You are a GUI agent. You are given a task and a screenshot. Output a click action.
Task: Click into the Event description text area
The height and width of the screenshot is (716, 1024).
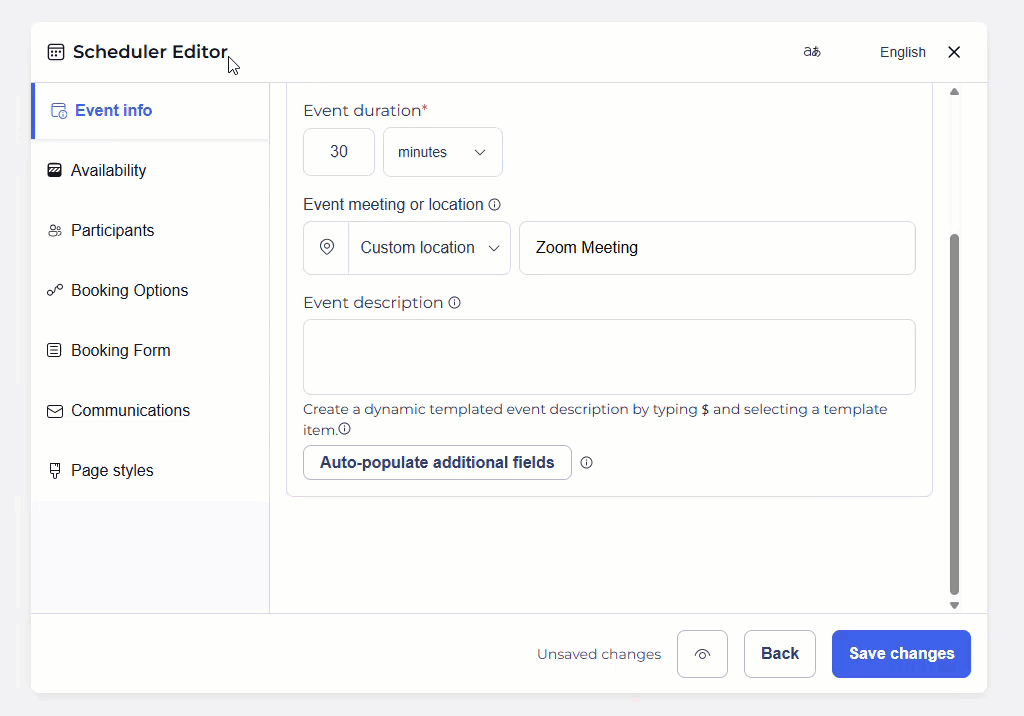pos(609,357)
